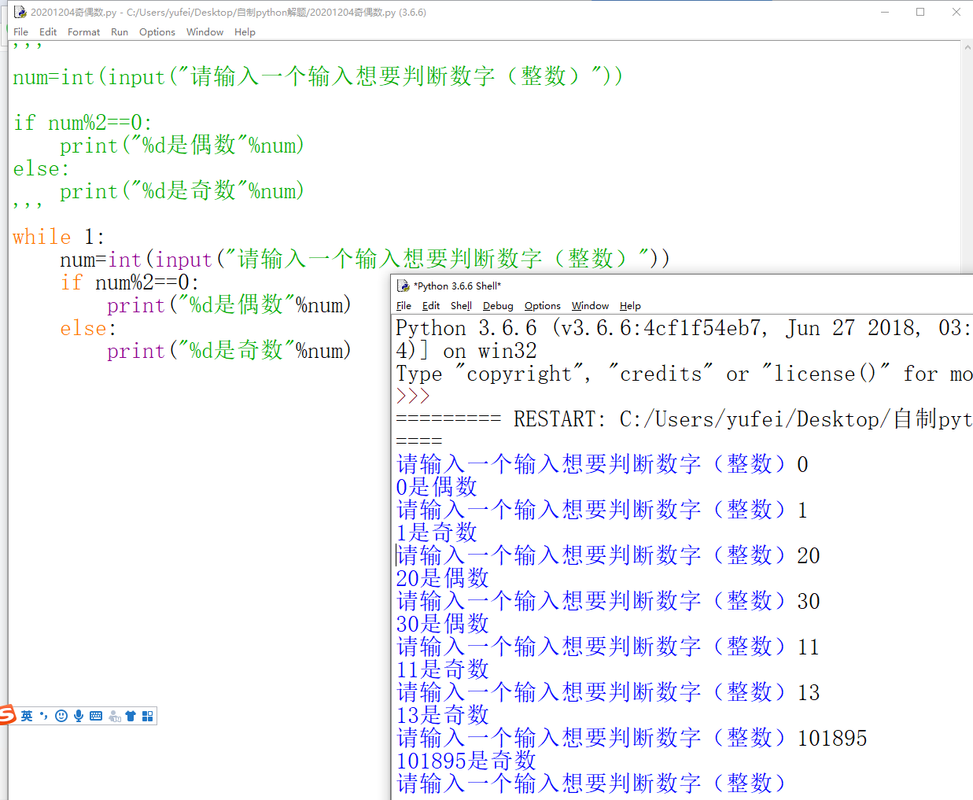973x800 pixels.
Task: Click the user account icon in the Sogou bar
Action: point(114,716)
